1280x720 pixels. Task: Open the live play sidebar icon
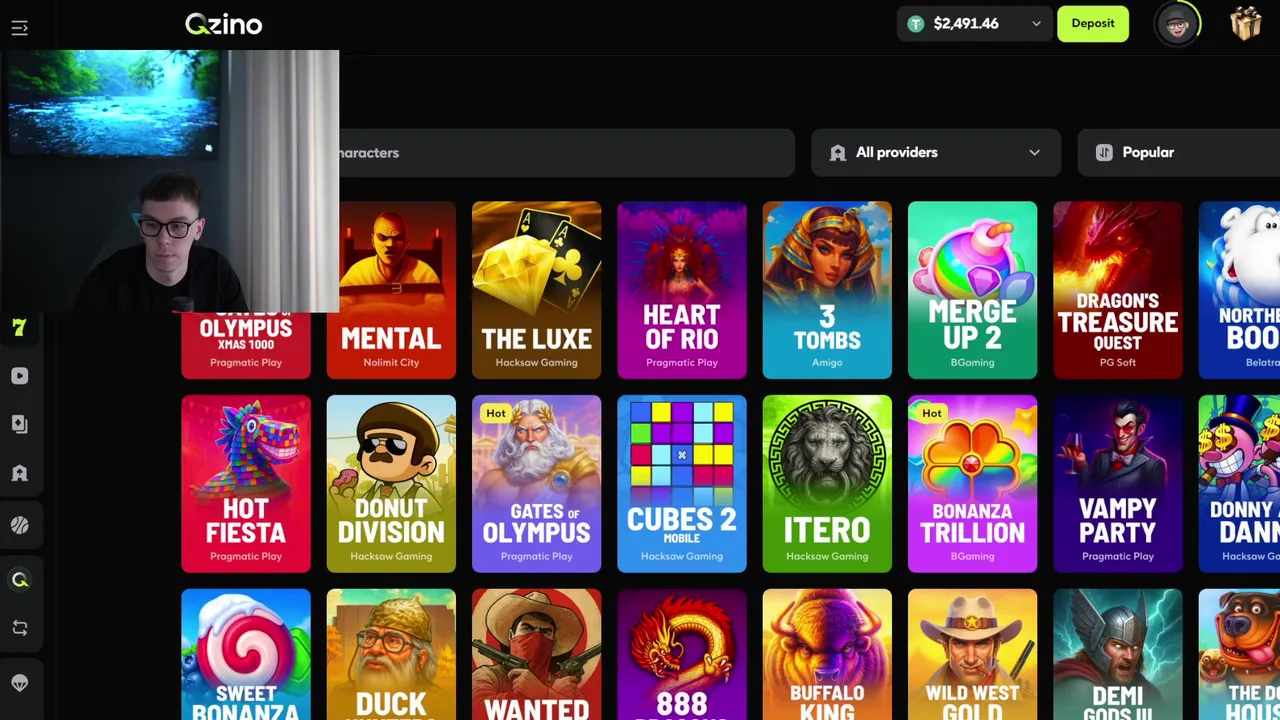point(19,376)
